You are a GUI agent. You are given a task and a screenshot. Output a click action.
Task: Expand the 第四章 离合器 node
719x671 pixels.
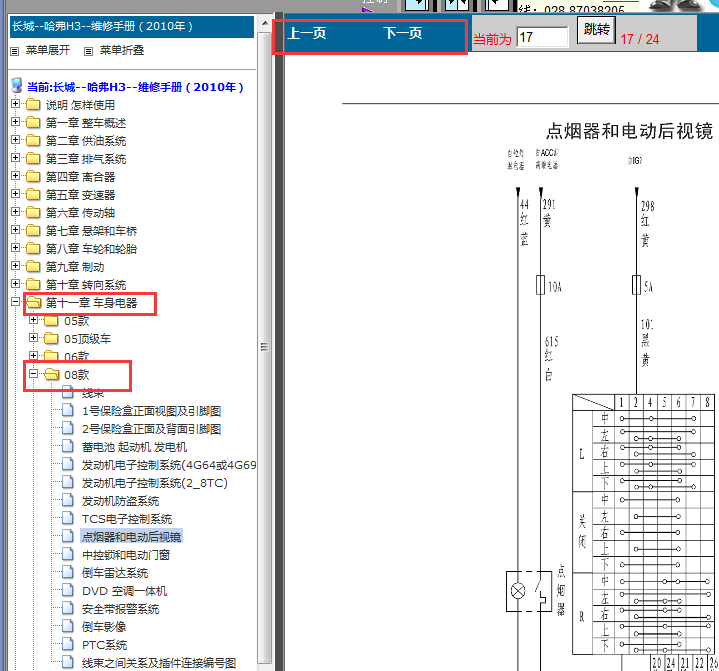pos(16,176)
